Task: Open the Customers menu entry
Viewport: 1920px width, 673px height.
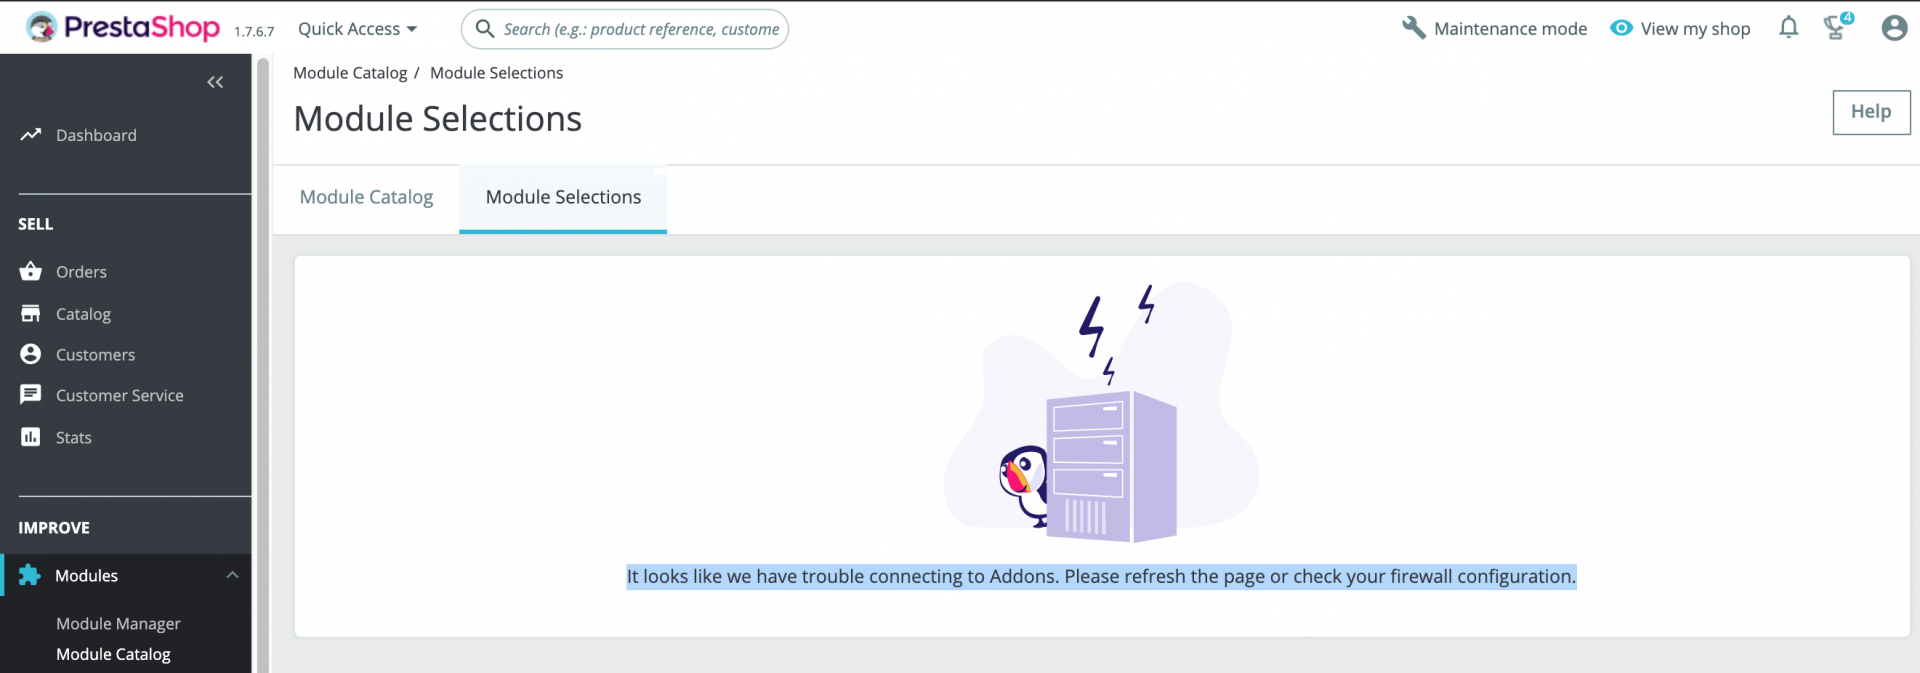Action: click(x=95, y=355)
